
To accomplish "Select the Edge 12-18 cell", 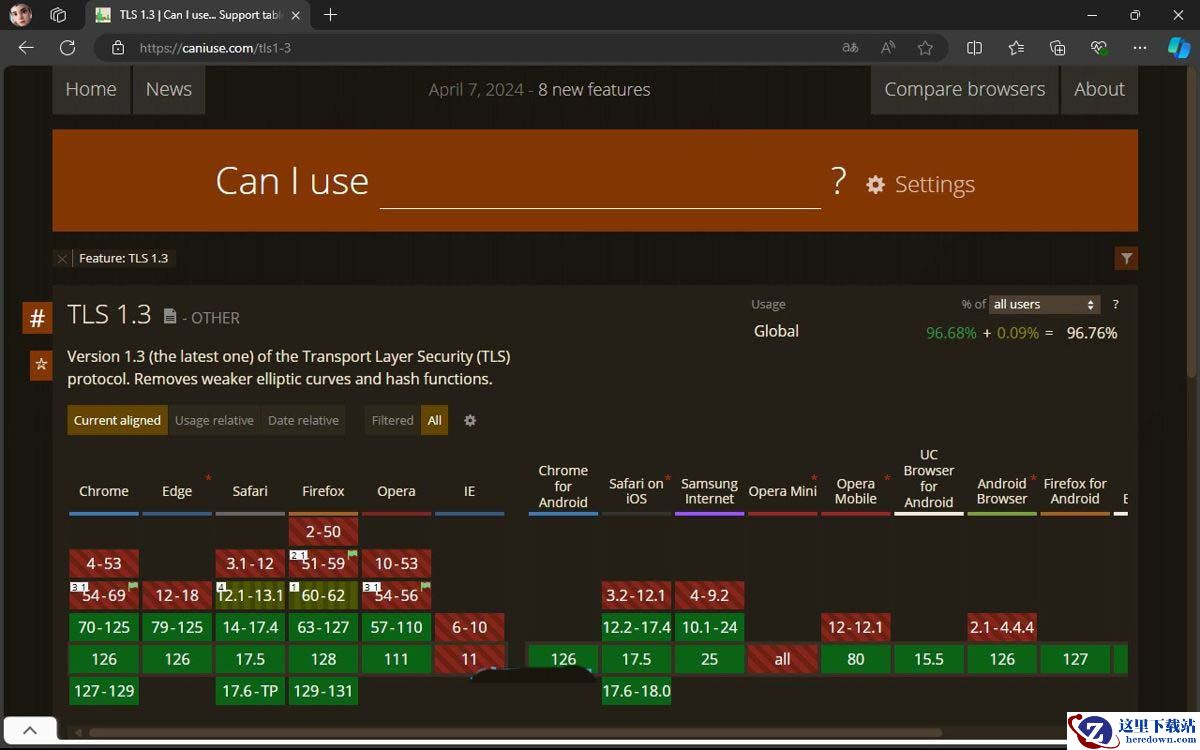I will click(177, 595).
